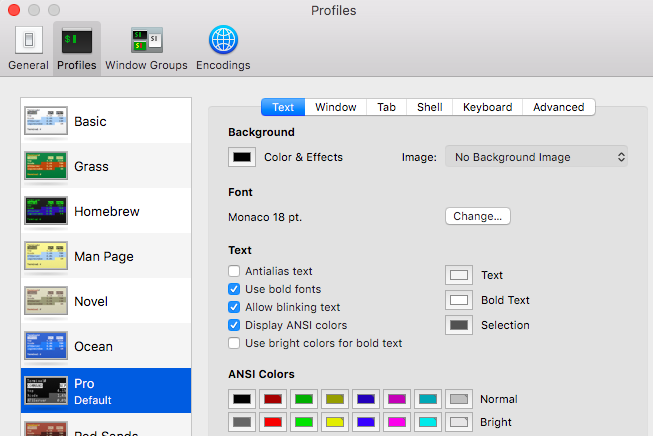
Task: Select the Ocean profile icon
Action: click(x=46, y=346)
